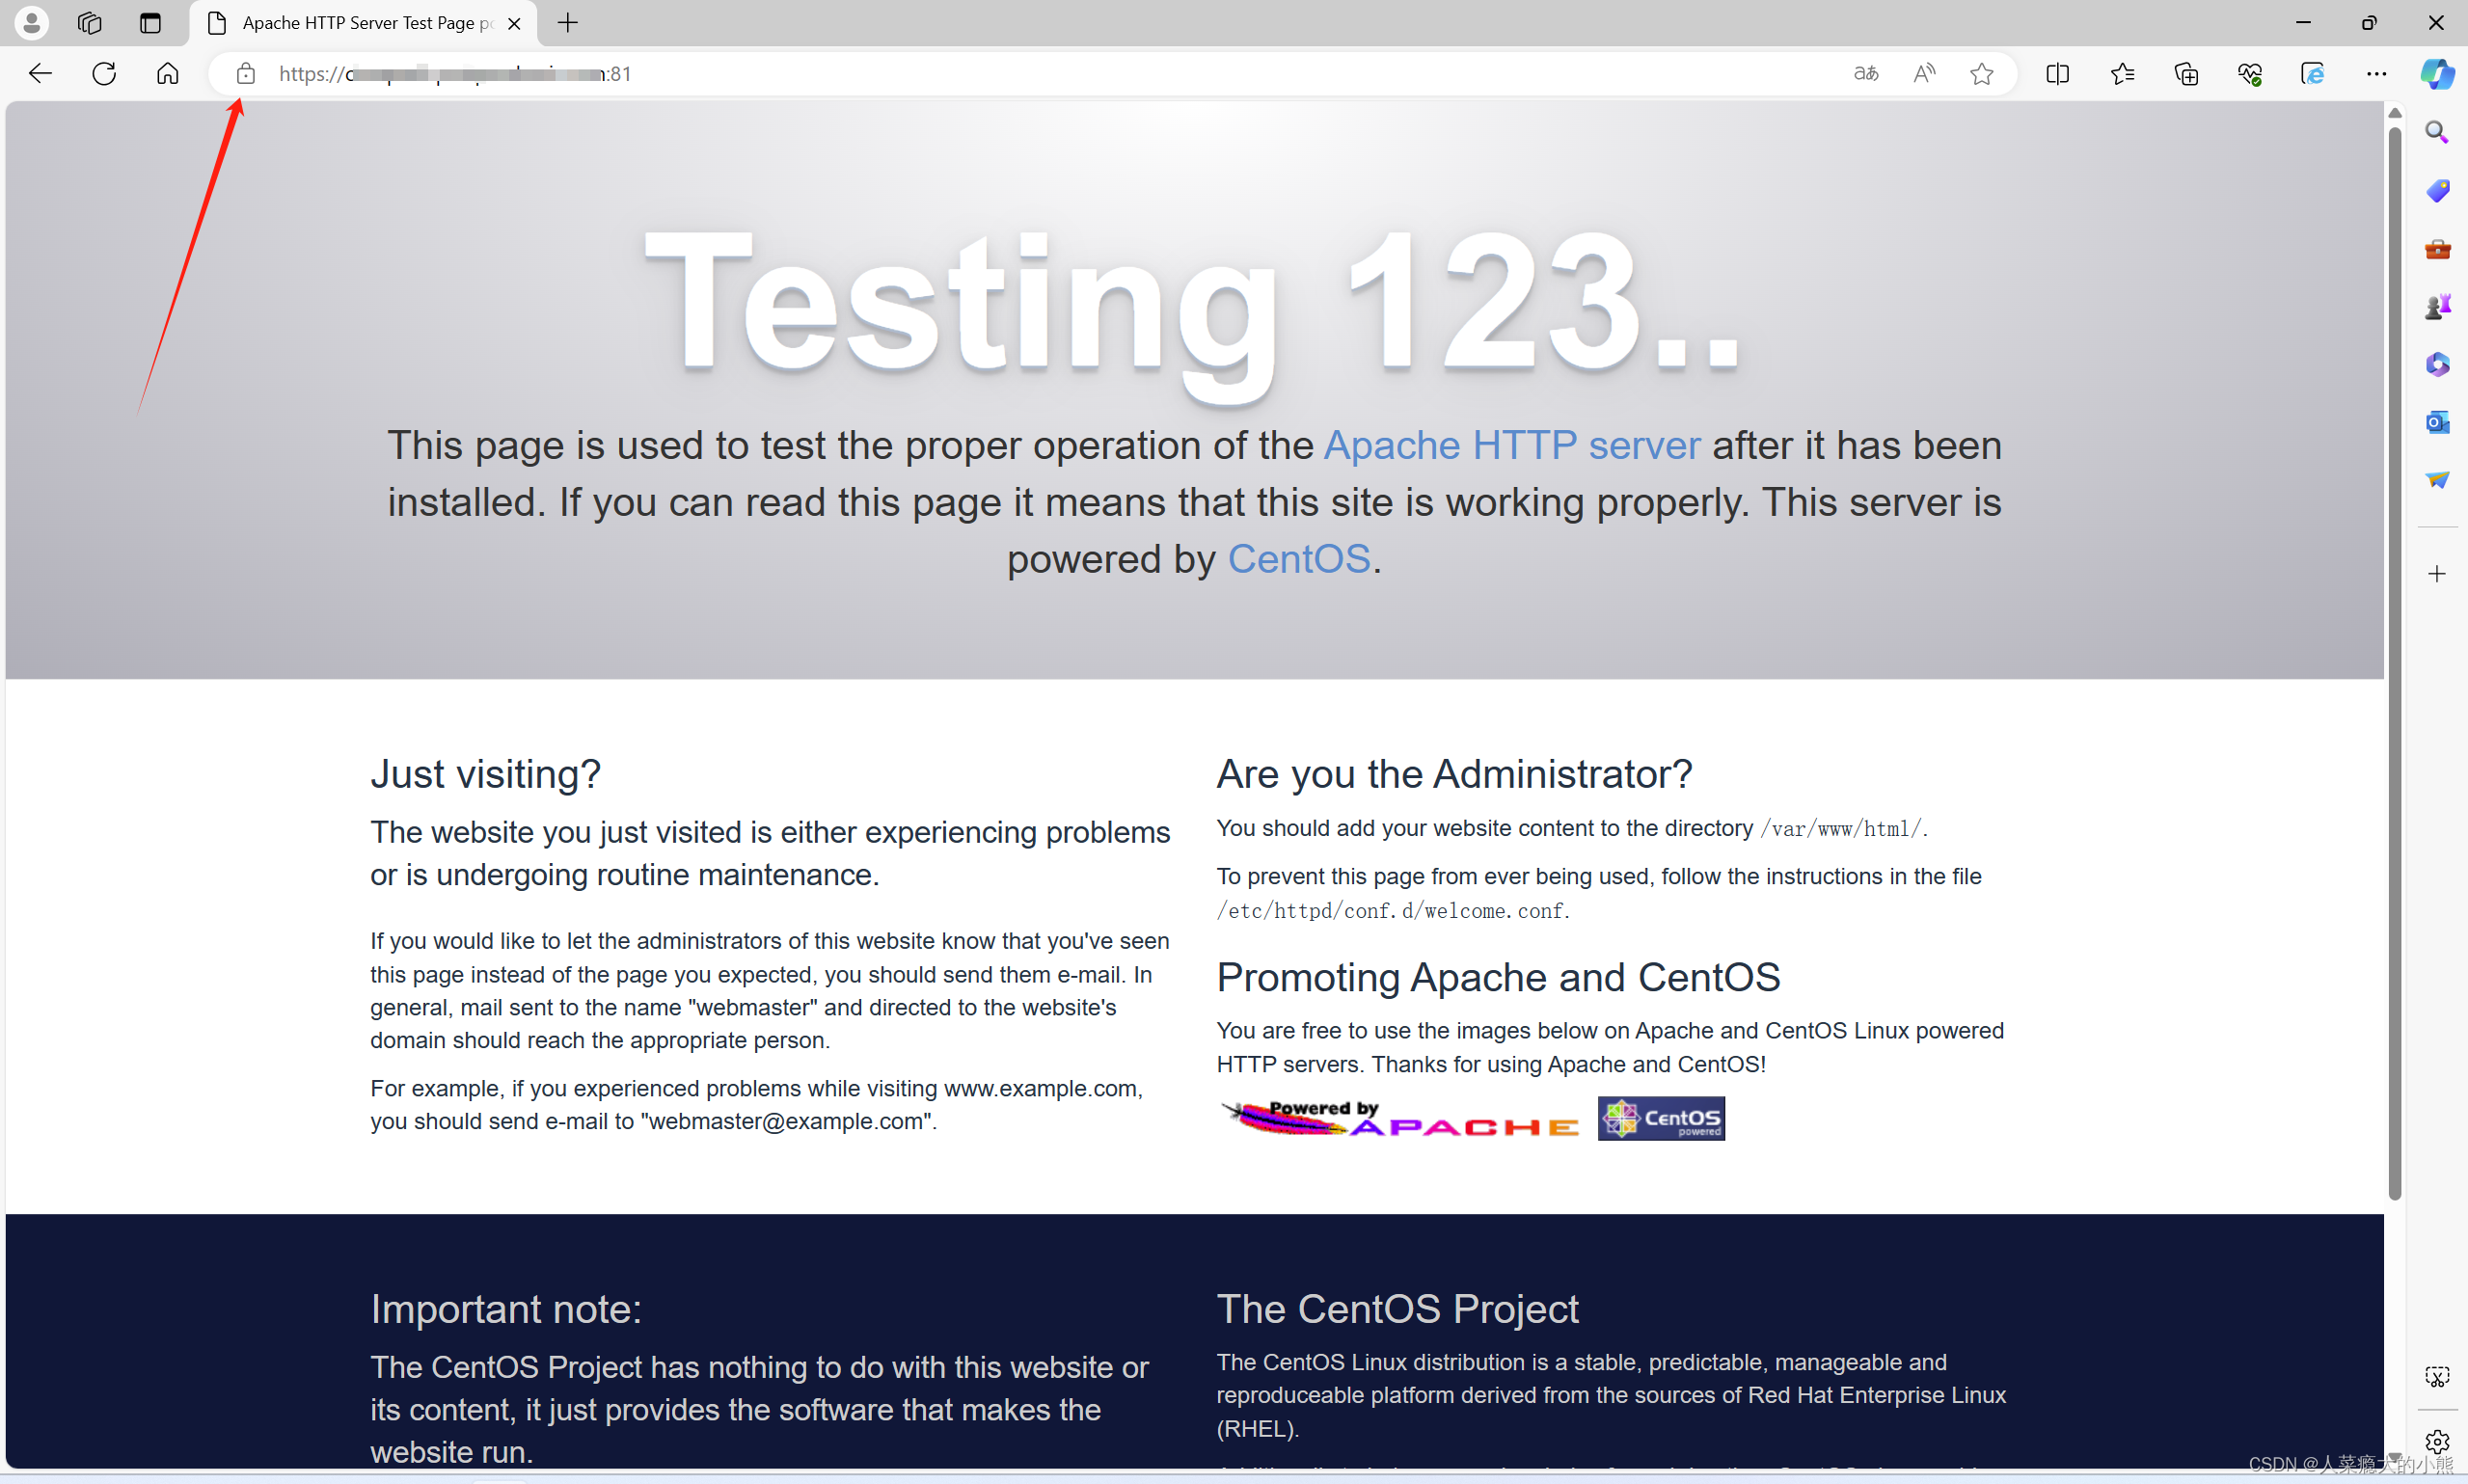Click the browser Refresh icon

tap(104, 74)
